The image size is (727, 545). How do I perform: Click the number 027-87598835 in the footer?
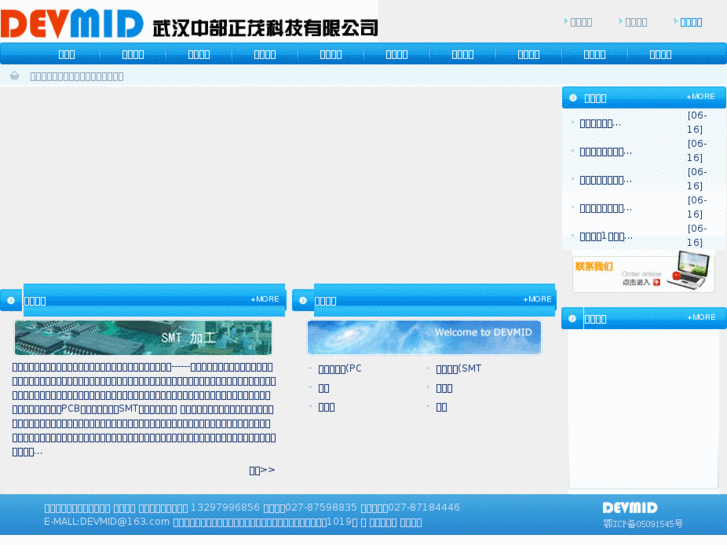pyautogui.click(x=321, y=507)
